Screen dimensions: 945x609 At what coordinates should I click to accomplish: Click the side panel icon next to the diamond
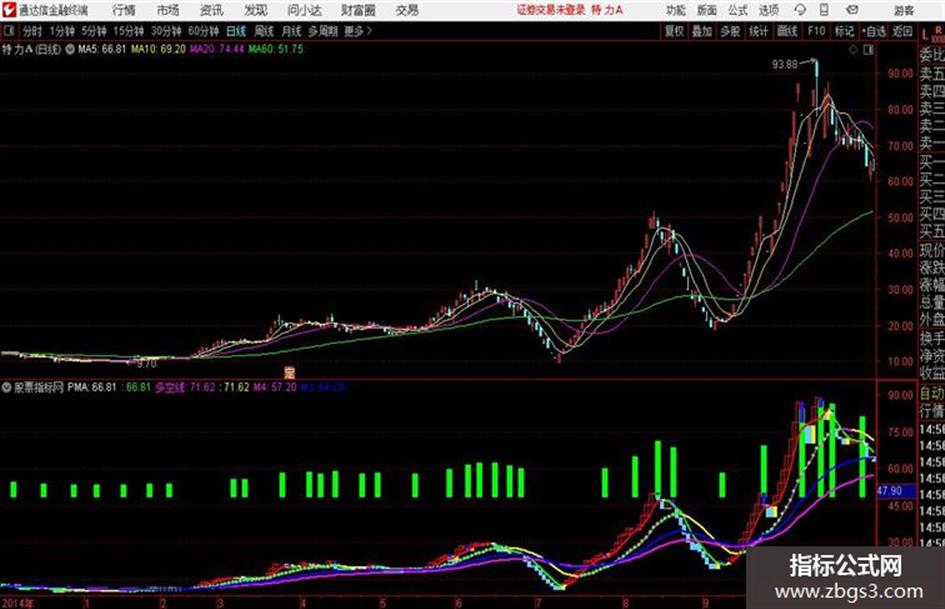868,50
